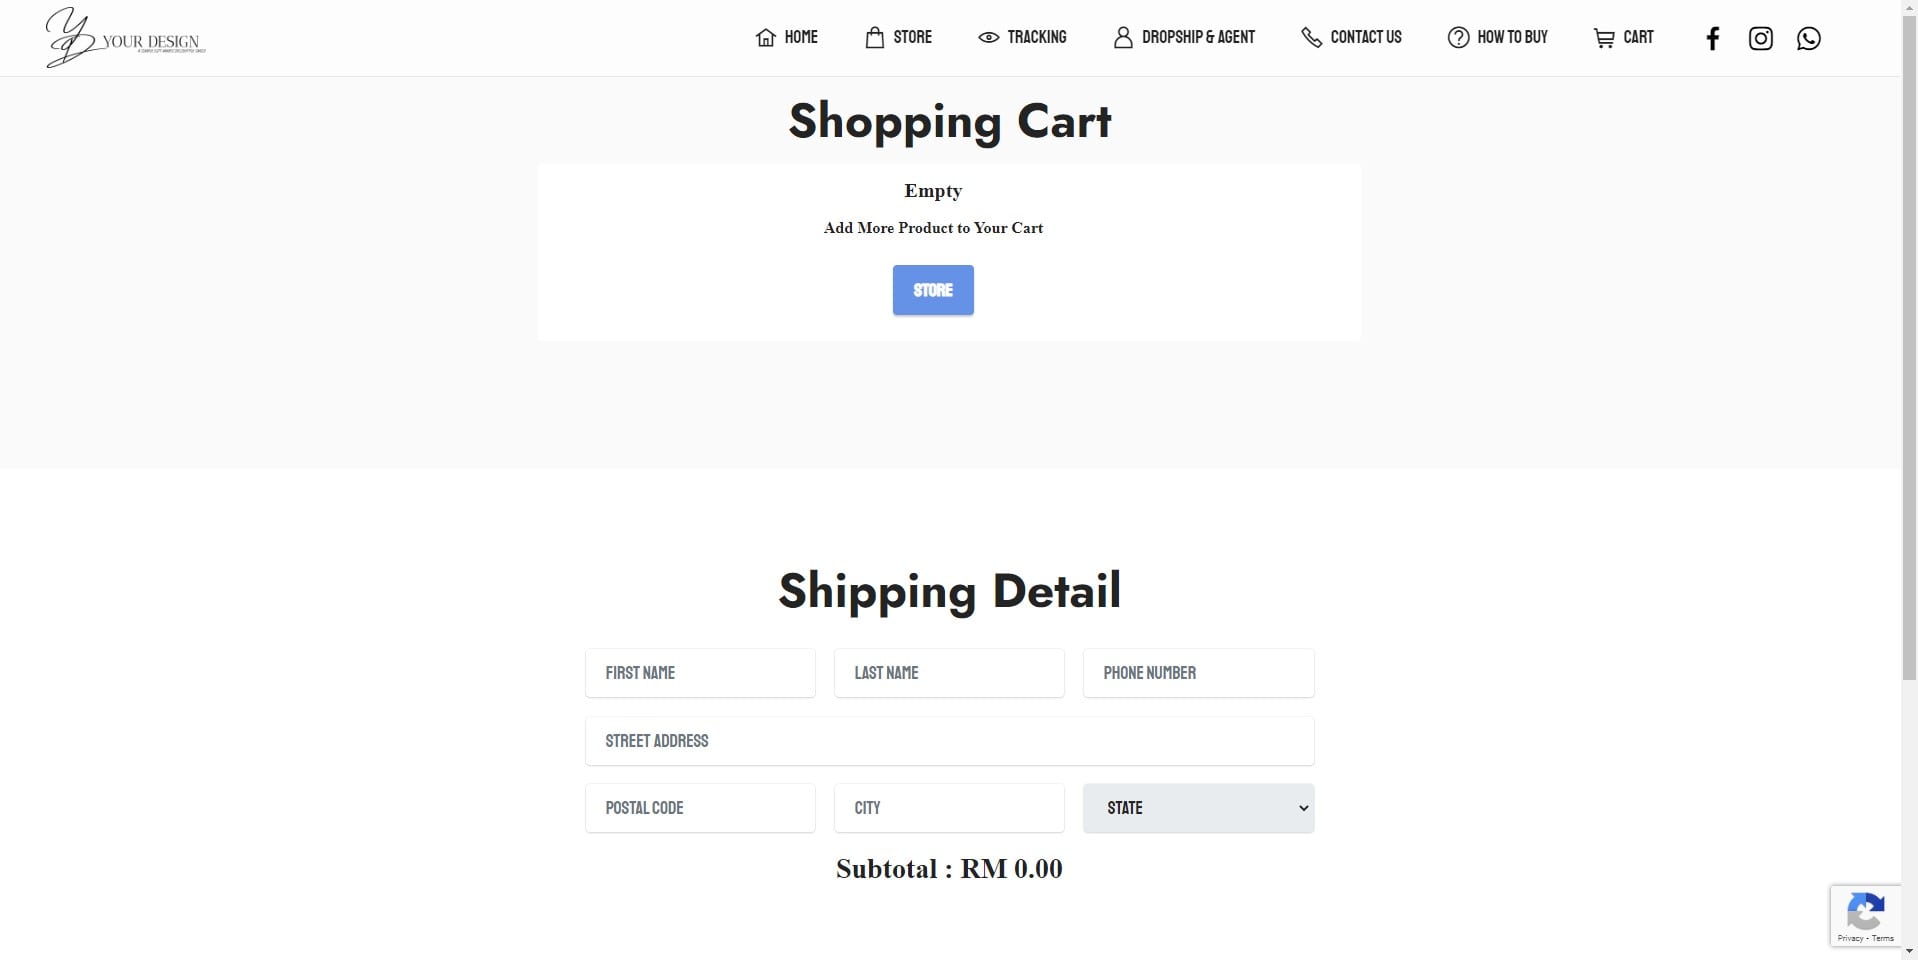Screen dimensions: 1918x960
Task: Expand the State dropdown
Action: [1198, 808]
